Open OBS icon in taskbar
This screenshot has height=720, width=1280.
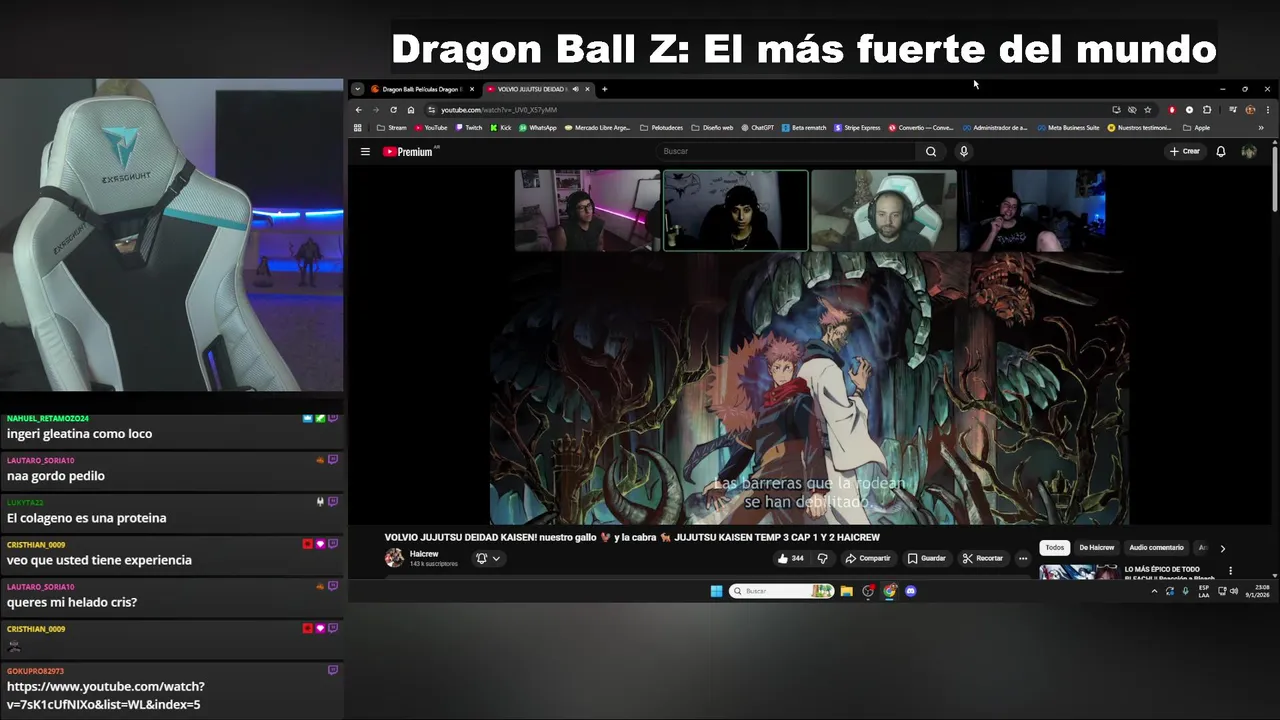click(x=868, y=591)
